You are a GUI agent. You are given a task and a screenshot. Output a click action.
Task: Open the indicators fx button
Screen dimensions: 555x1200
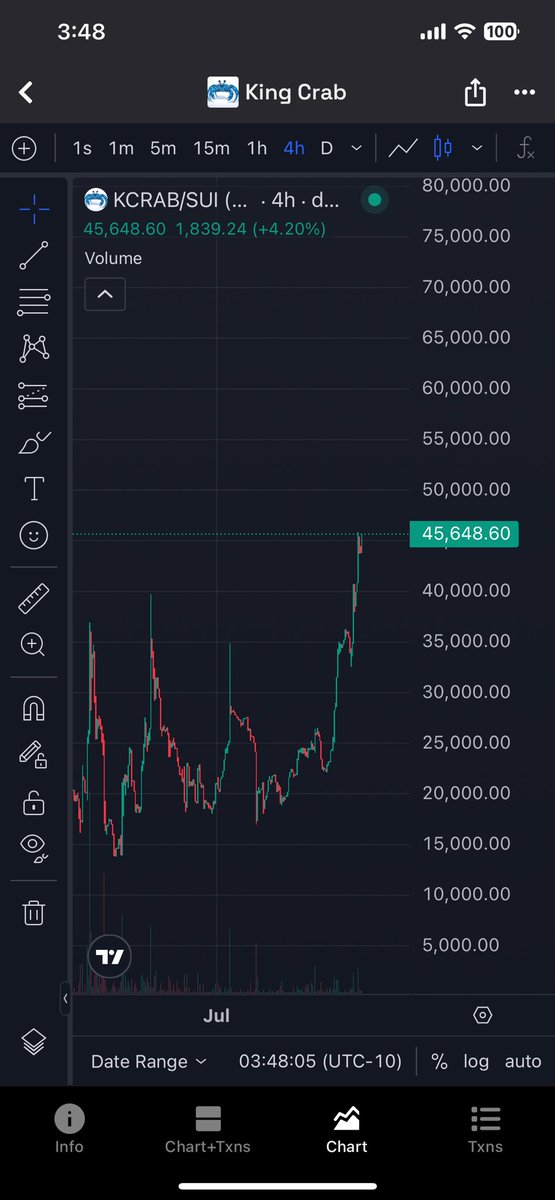(525, 149)
